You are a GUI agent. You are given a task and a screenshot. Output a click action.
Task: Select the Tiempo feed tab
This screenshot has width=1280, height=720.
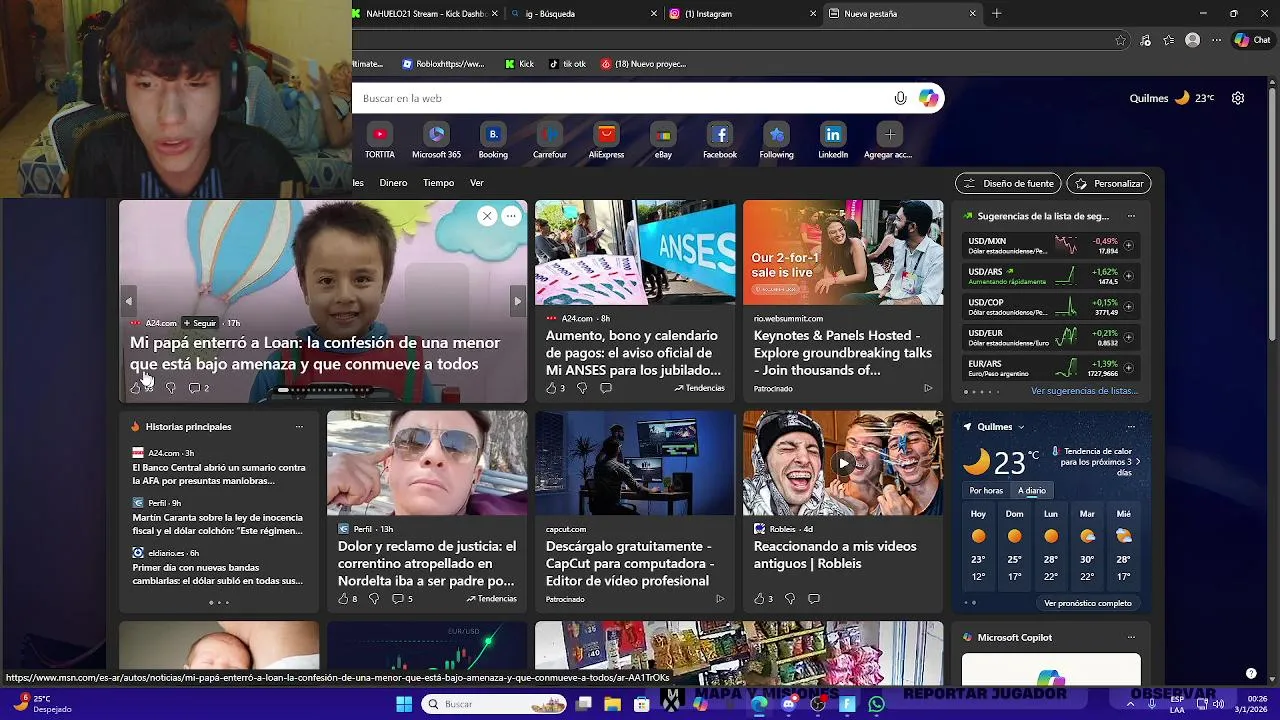[438, 183]
